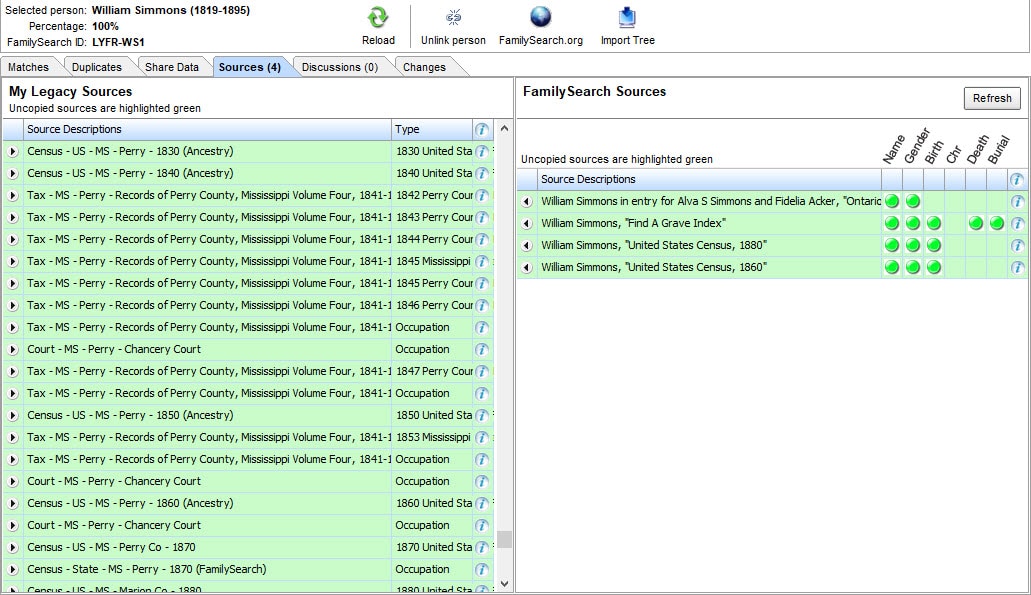Click Legacy sources scrollbar up arrow
Image resolution: width=1031 pixels, height=595 pixels.
pos(504,129)
